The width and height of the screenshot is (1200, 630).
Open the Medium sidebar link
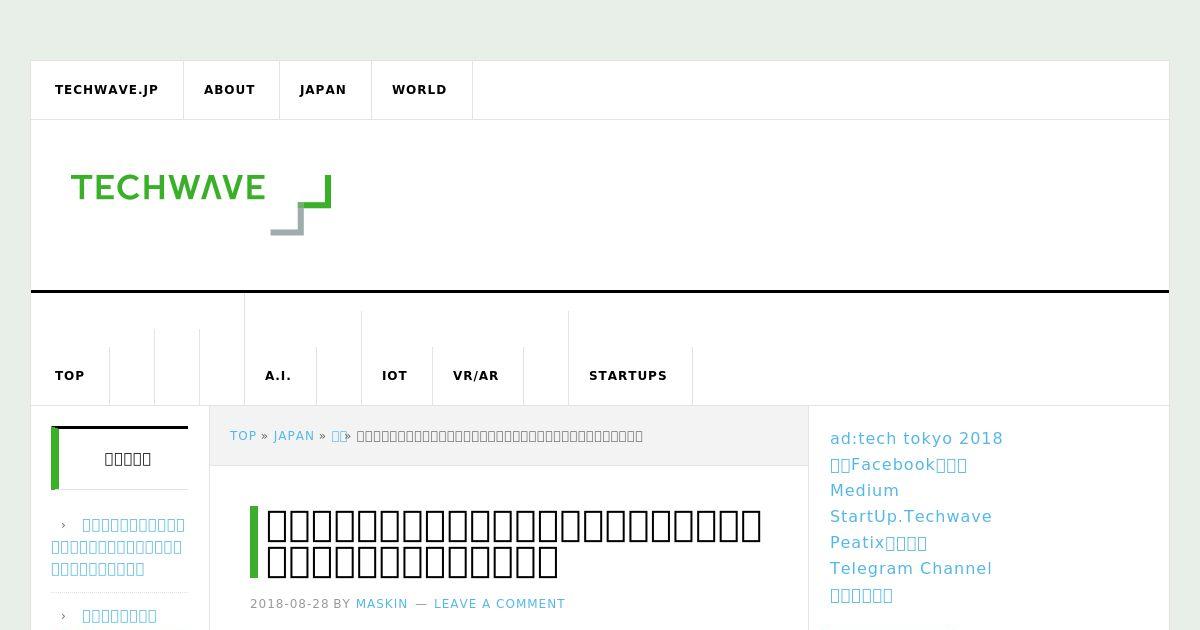(864, 491)
